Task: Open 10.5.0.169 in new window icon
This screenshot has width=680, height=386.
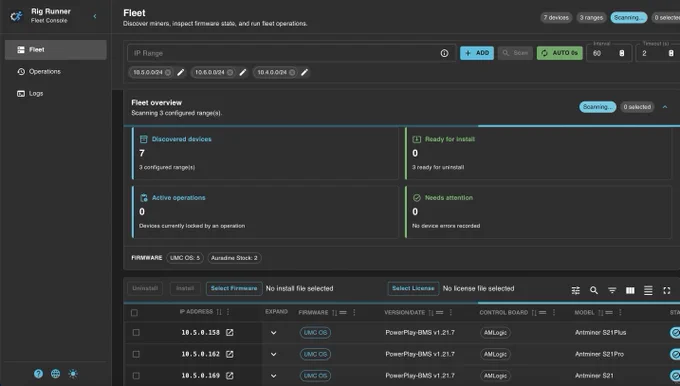Action: point(230,376)
